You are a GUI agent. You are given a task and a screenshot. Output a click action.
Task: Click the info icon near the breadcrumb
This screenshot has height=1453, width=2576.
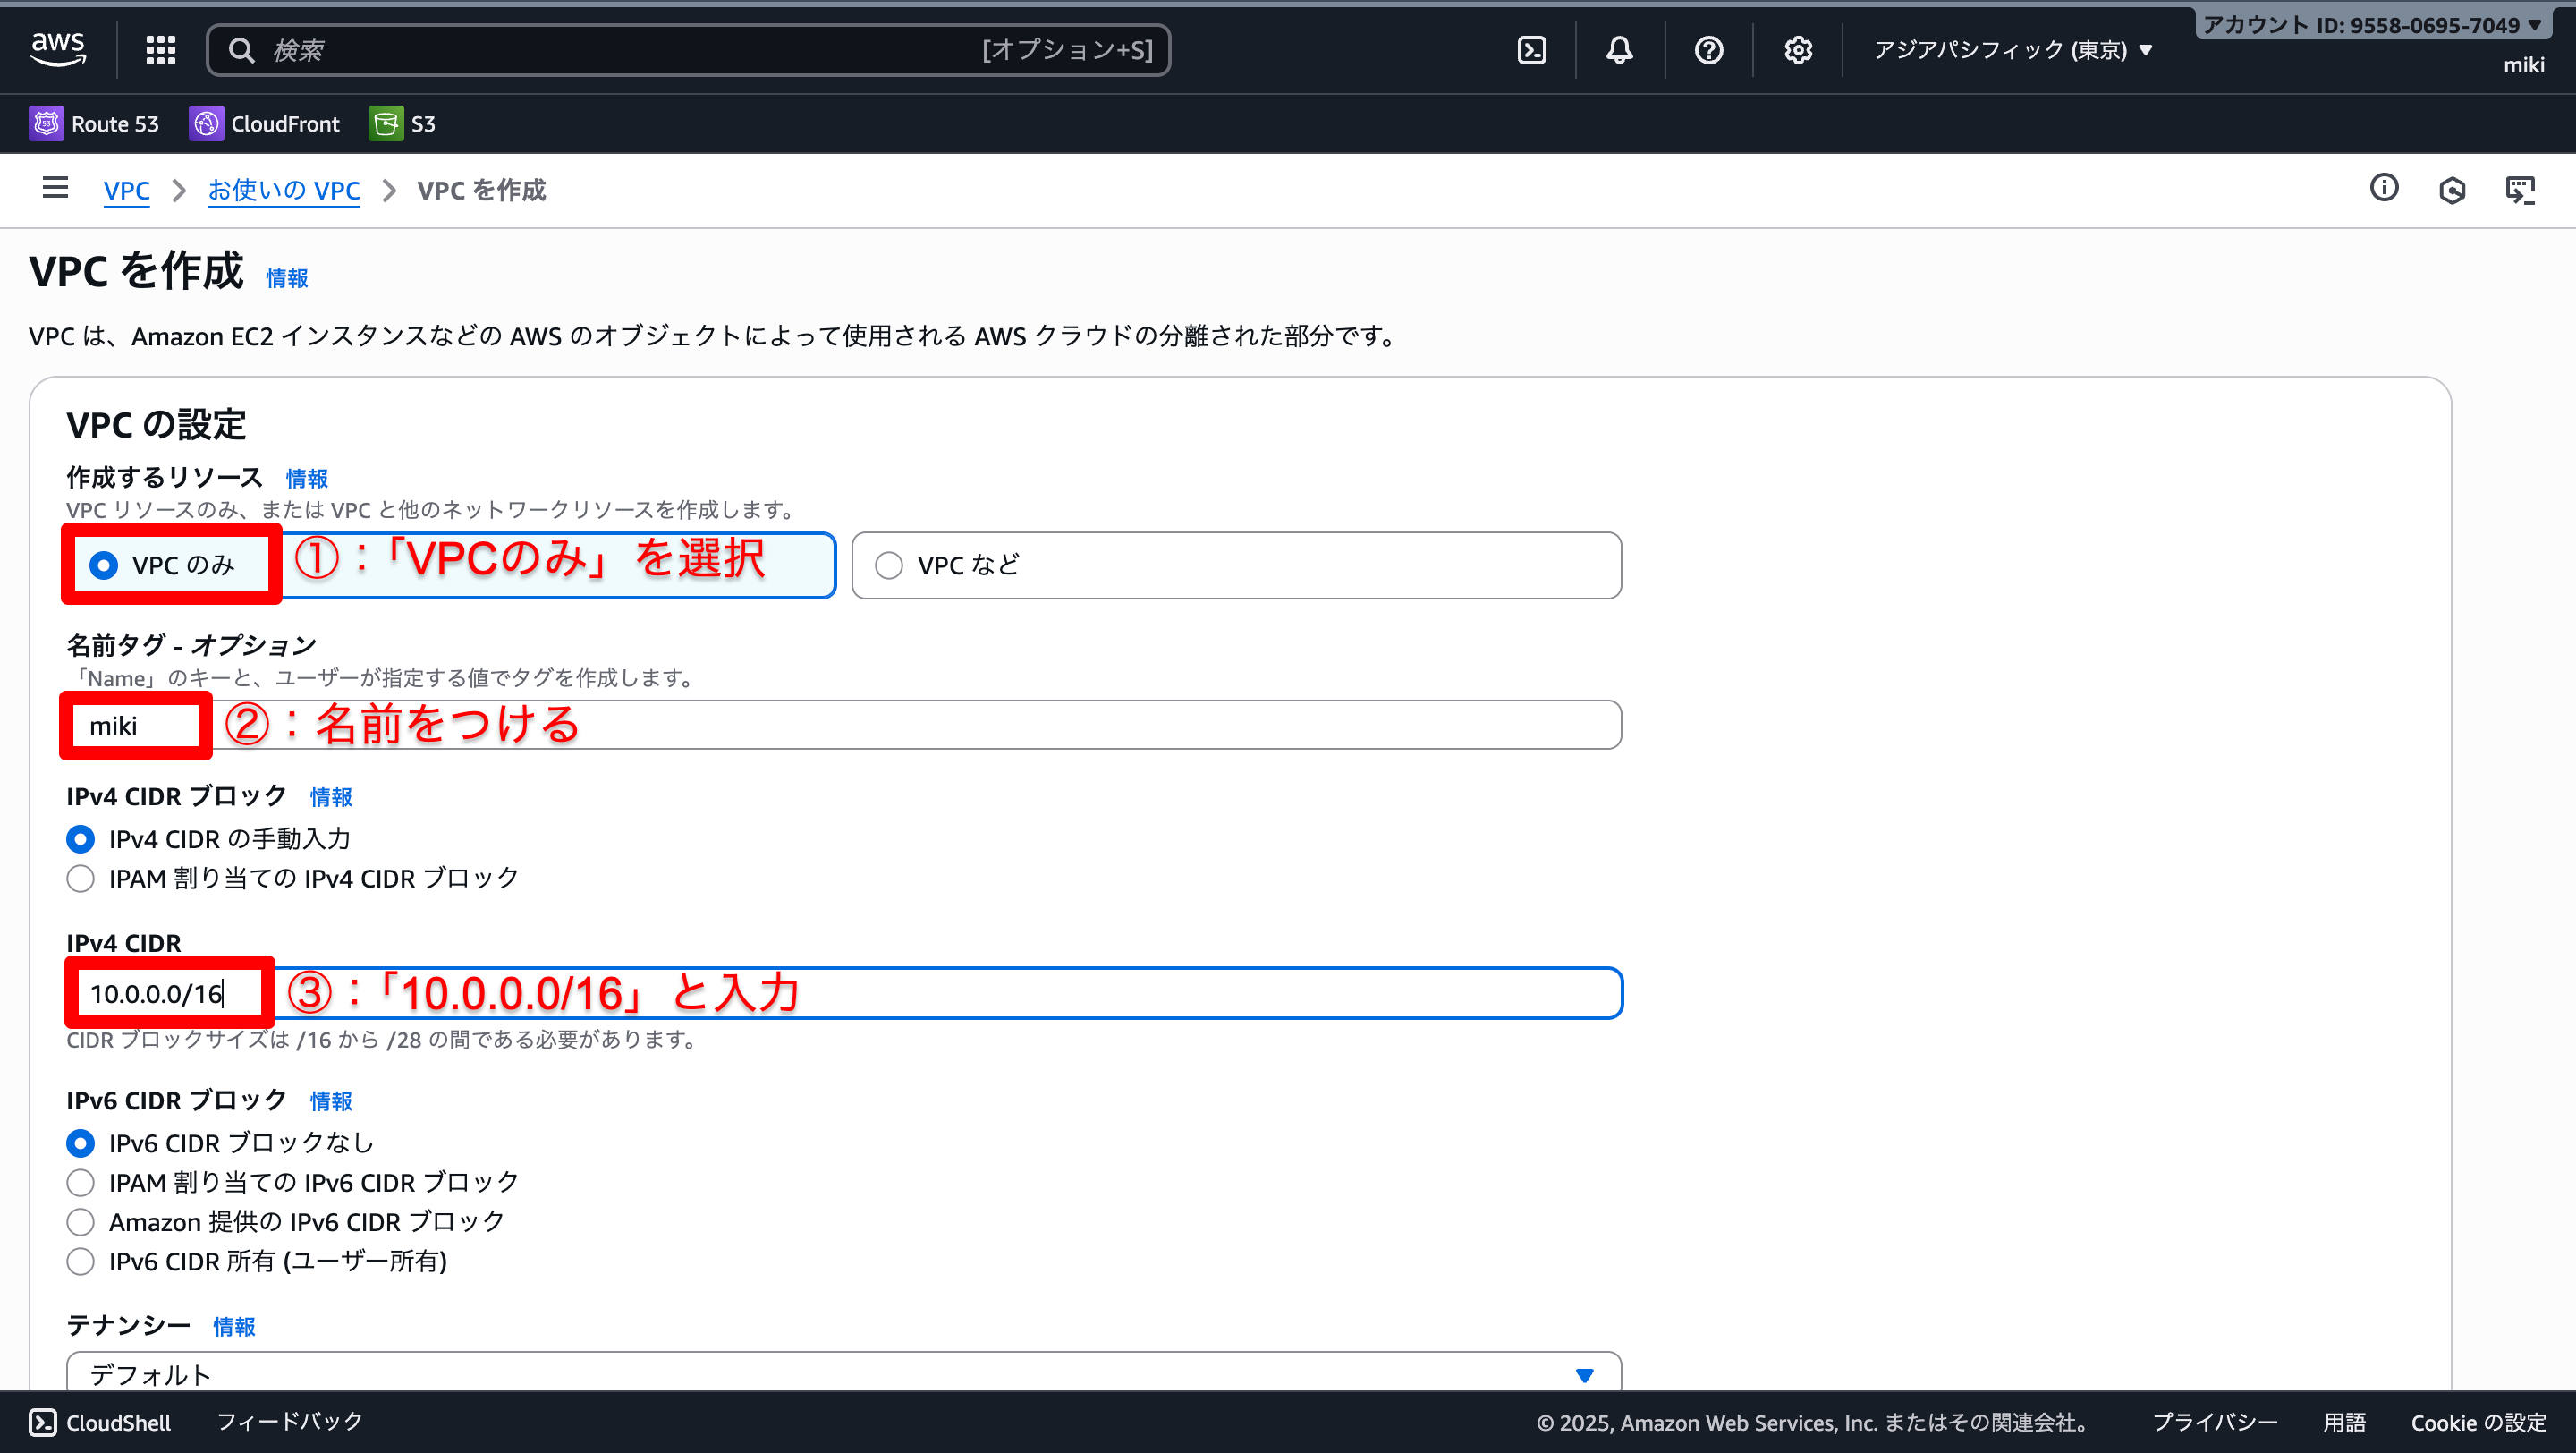(x=2385, y=189)
